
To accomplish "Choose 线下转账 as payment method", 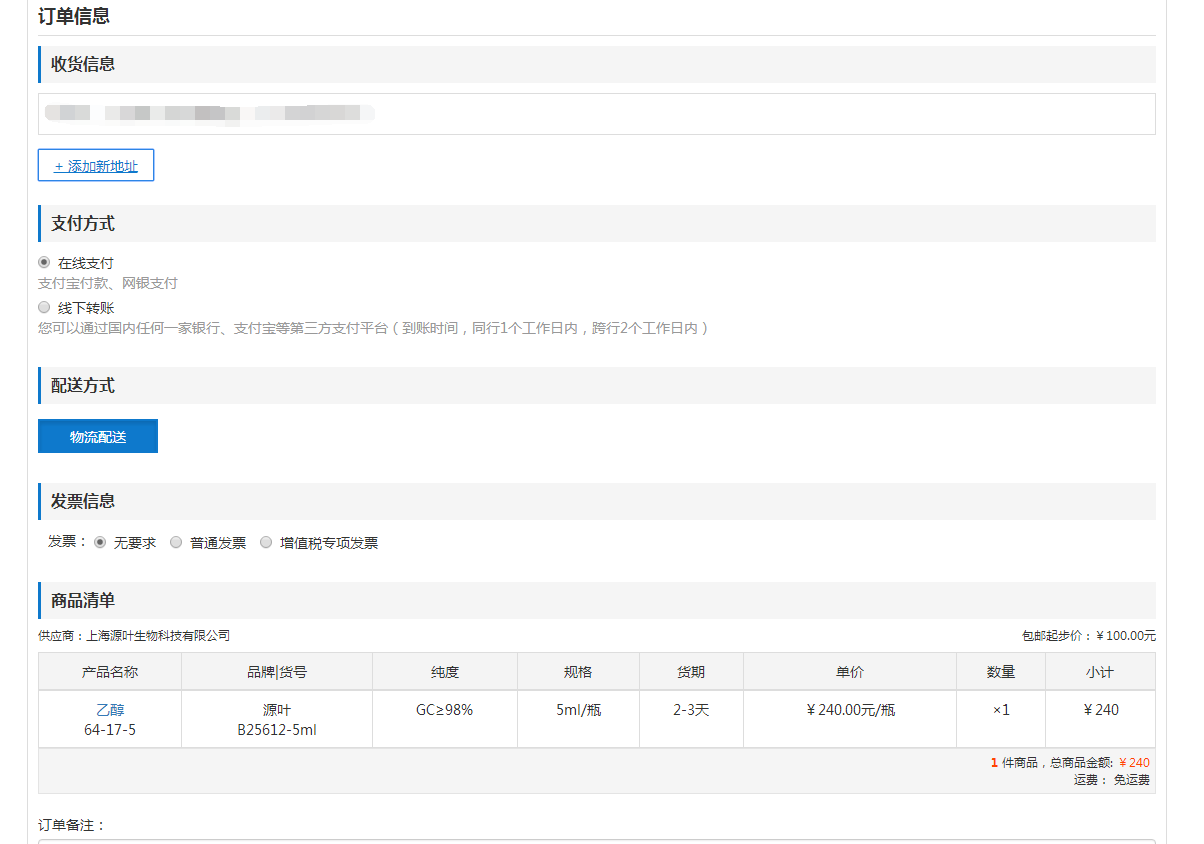I will coord(44,308).
